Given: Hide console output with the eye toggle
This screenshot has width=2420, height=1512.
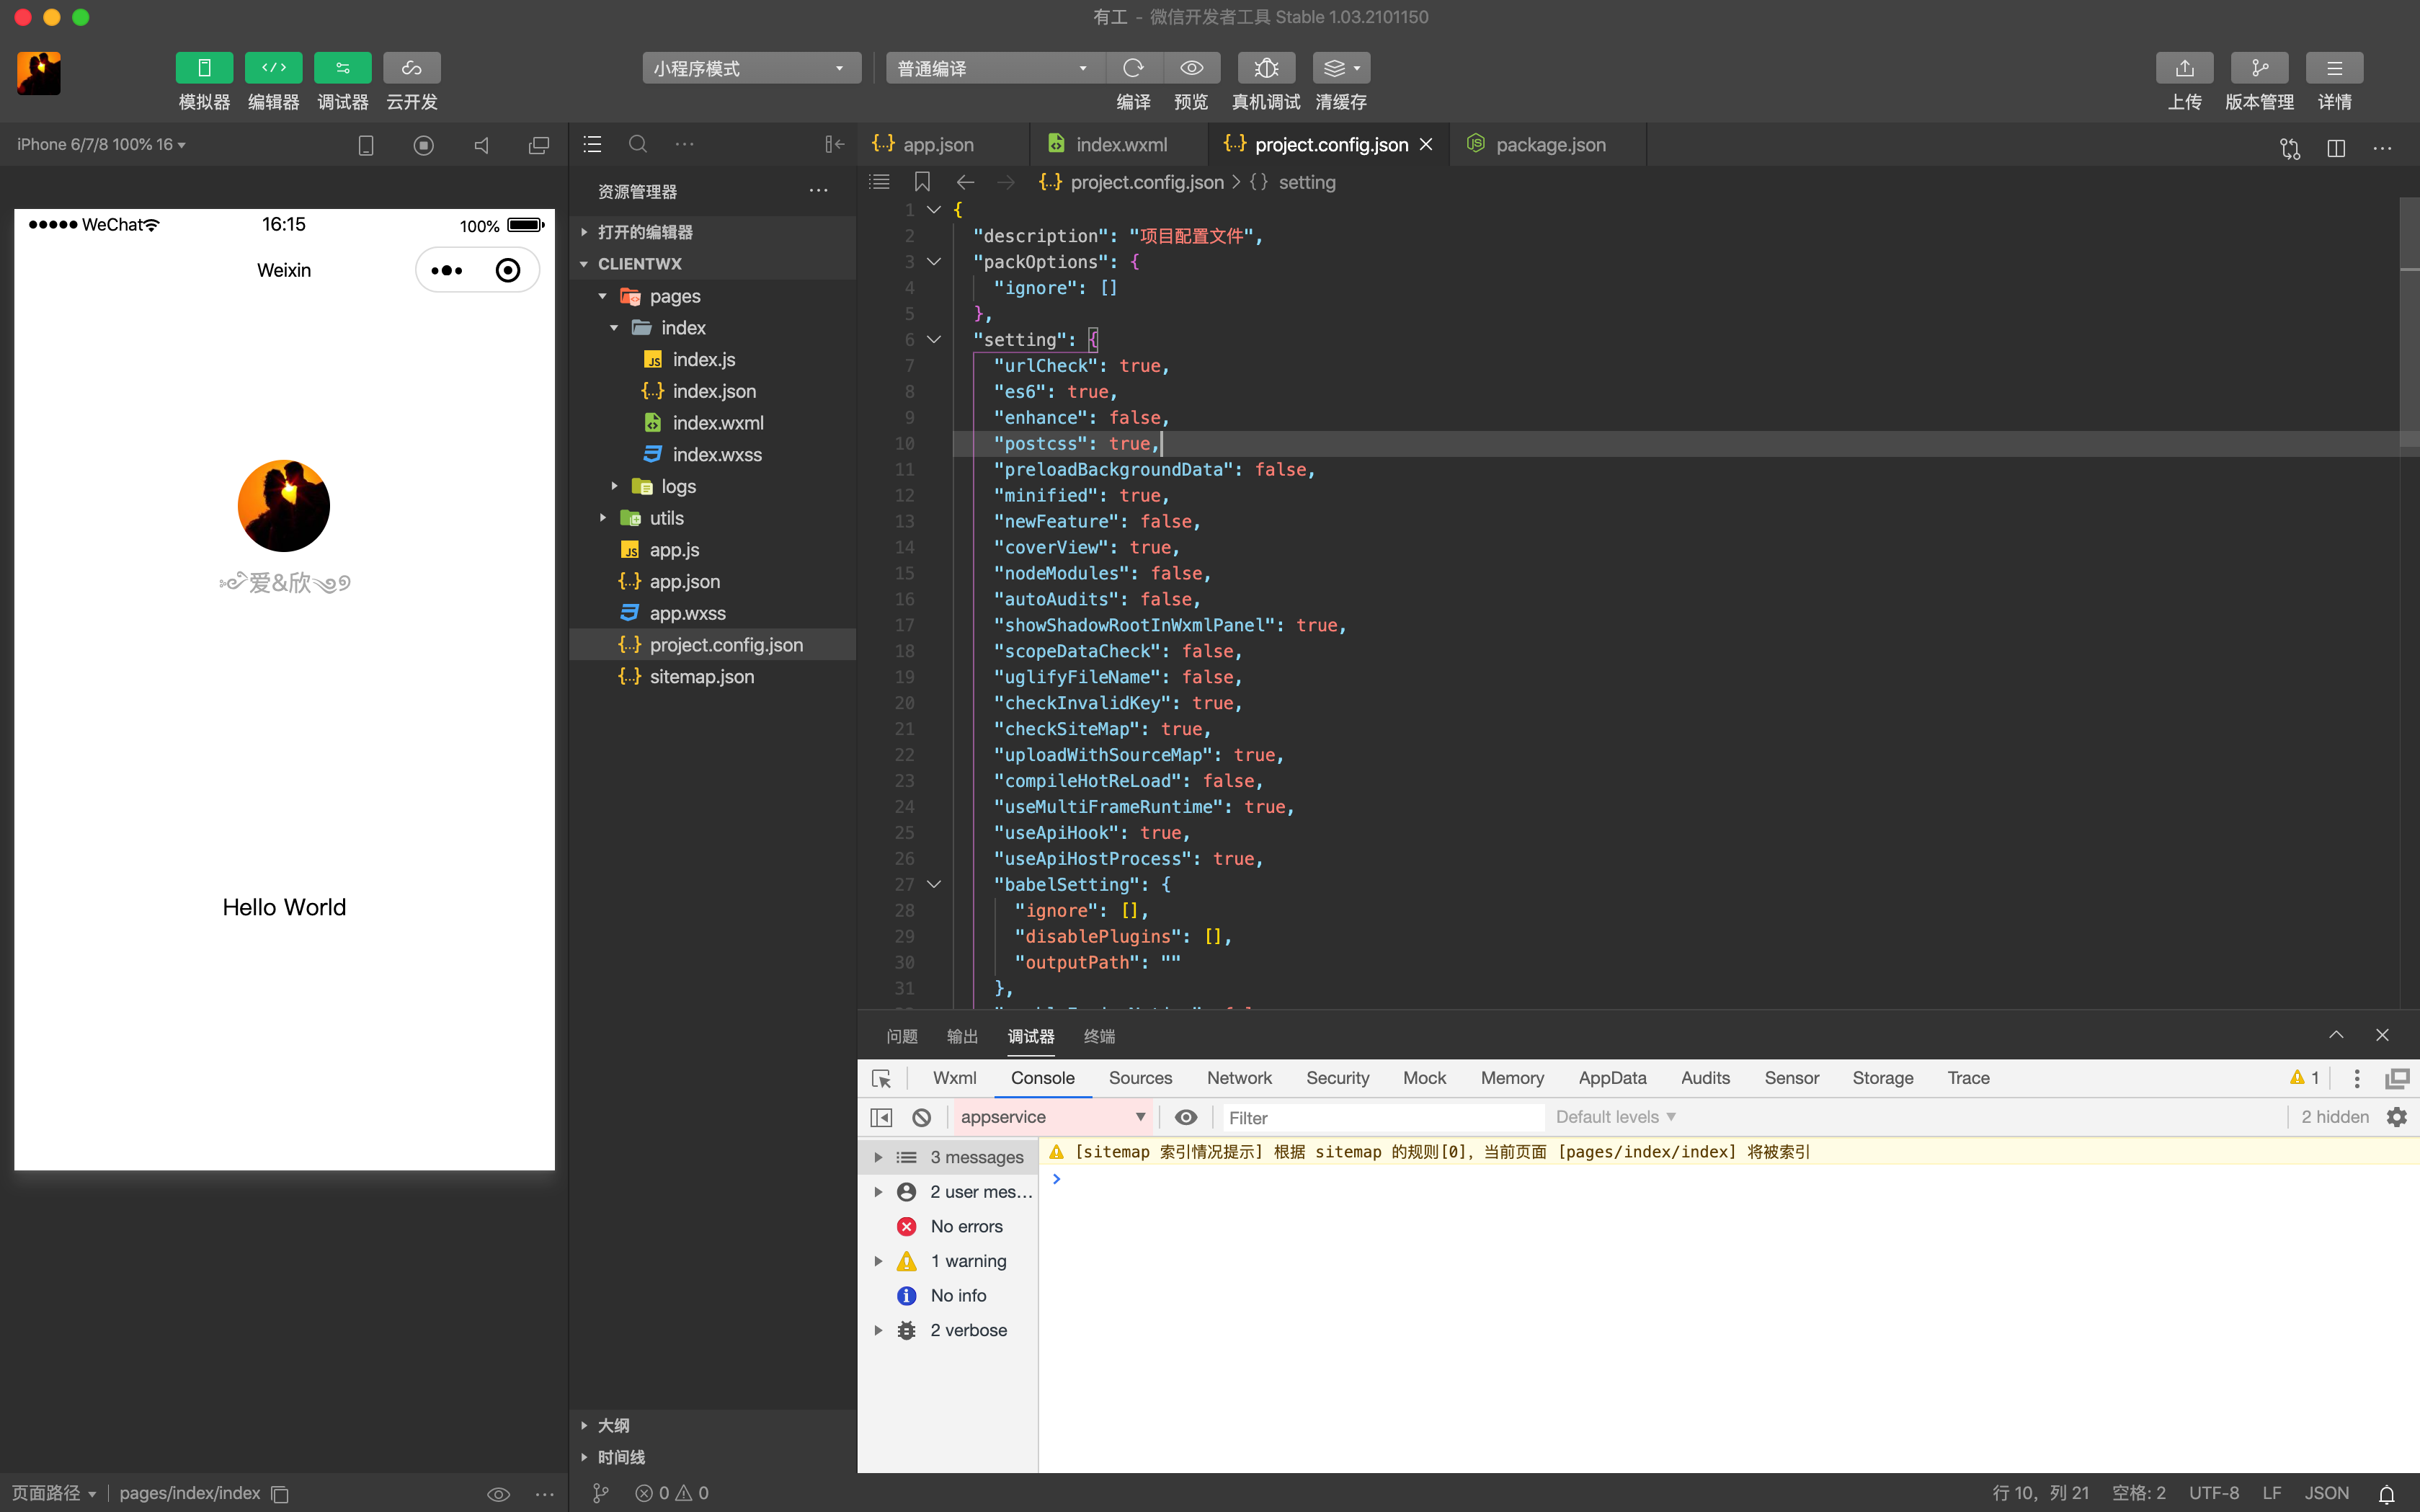Looking at the screenshot, I should coord(1185,1117).
